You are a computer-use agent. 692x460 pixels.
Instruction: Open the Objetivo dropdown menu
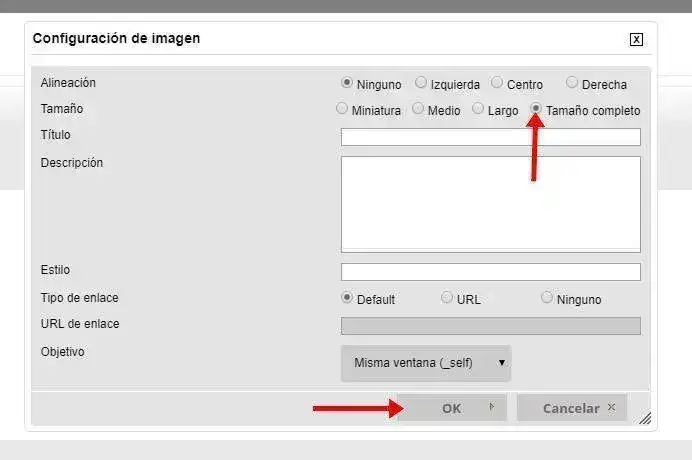click(x=426, y=363)
